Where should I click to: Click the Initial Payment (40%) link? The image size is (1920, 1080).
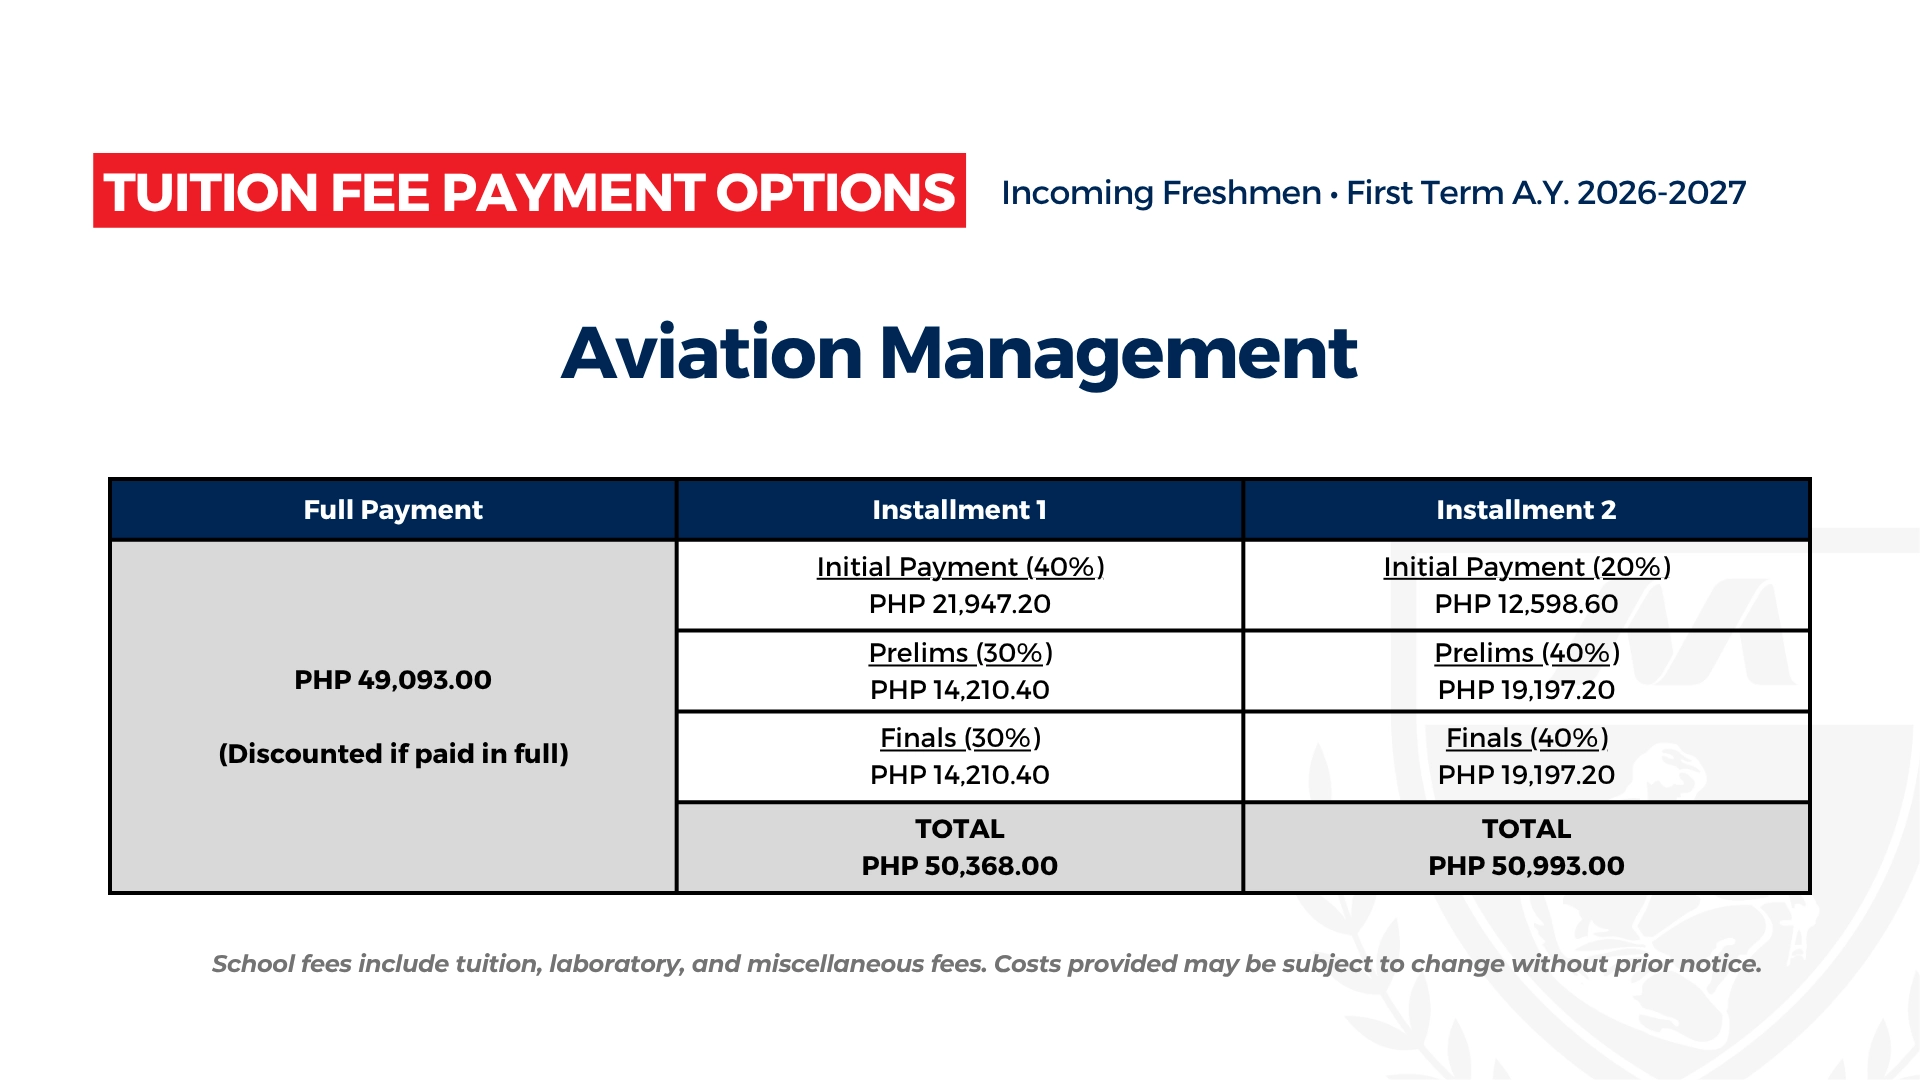click(960, 567)
